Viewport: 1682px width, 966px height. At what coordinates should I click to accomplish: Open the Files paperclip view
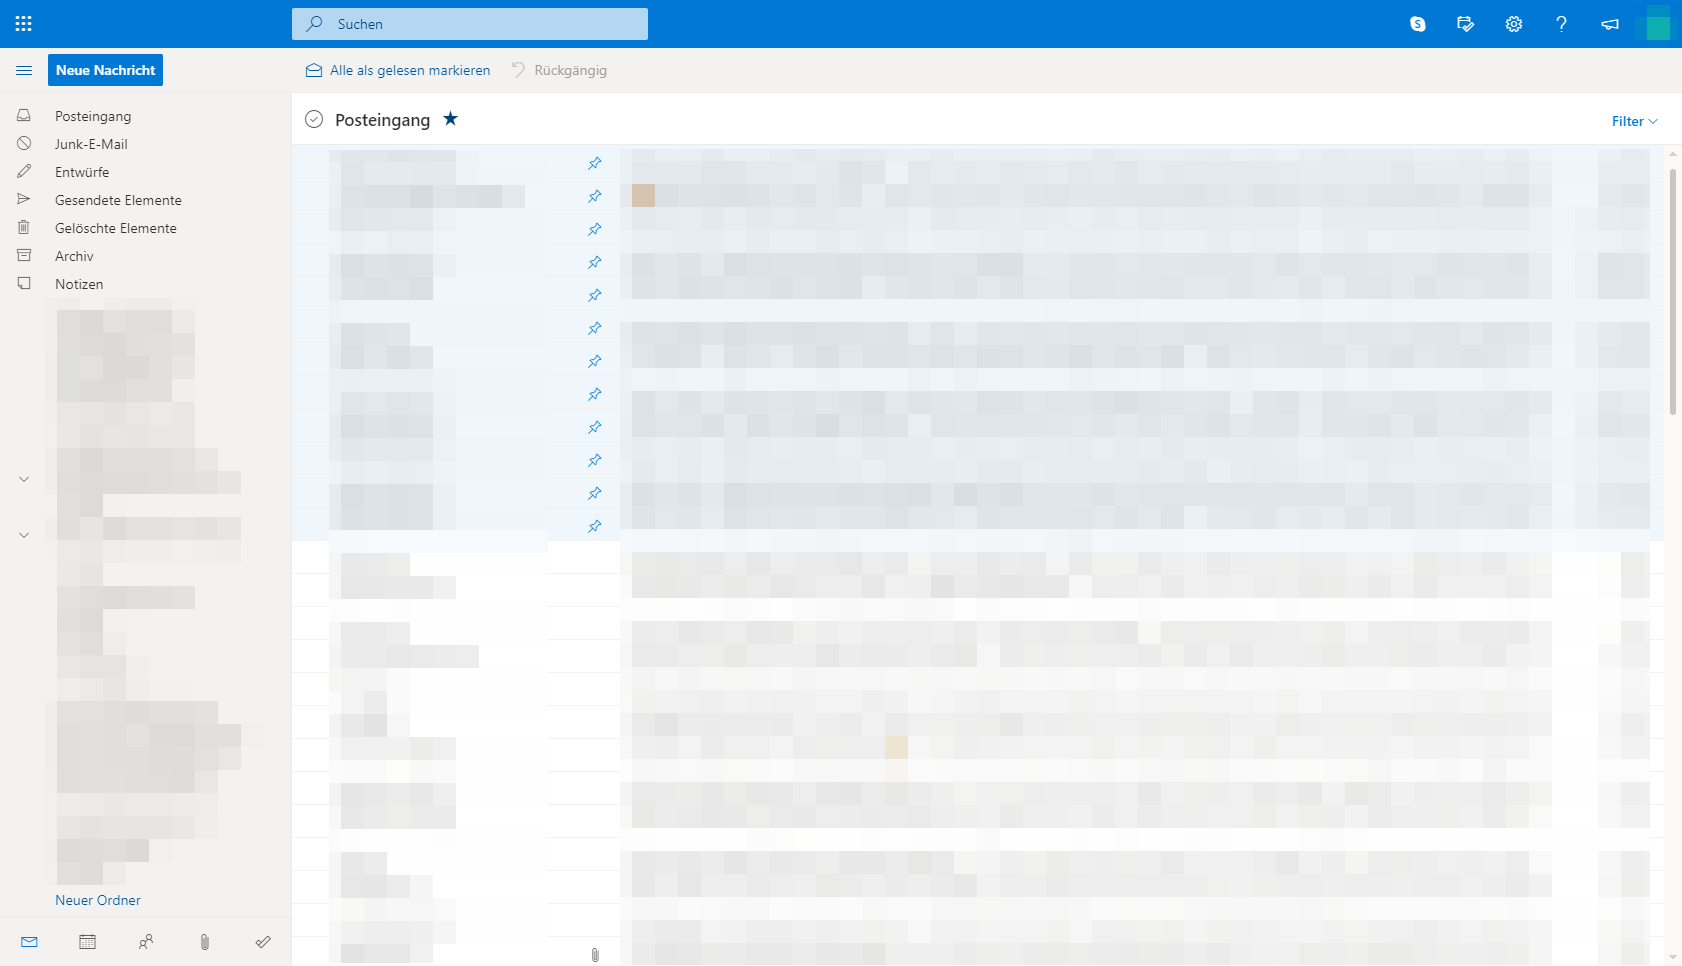(205, 941)
